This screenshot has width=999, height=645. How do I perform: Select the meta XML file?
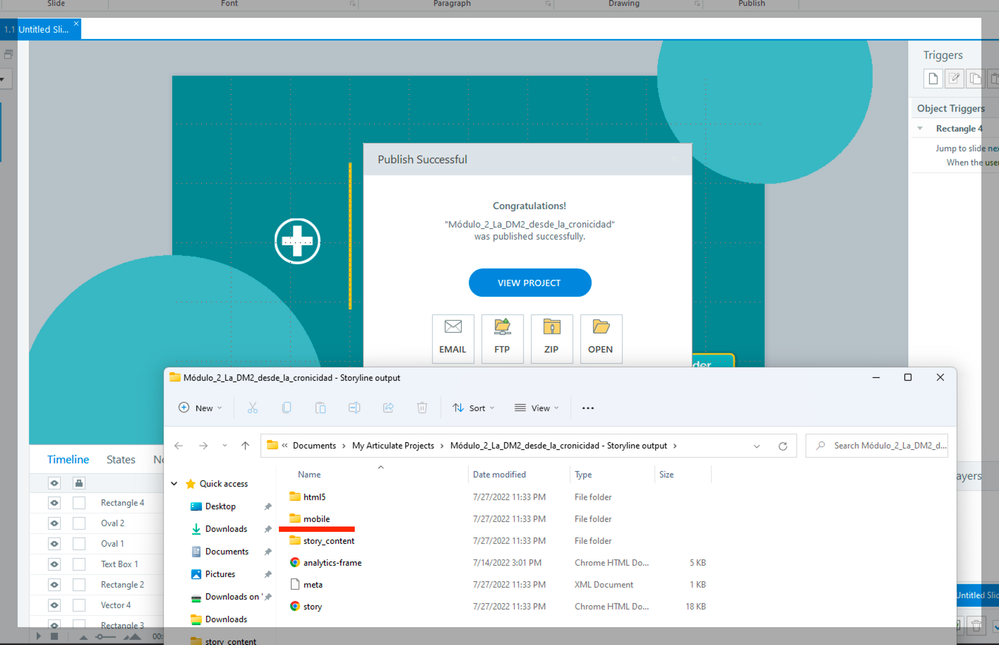(x=313, y=584)
